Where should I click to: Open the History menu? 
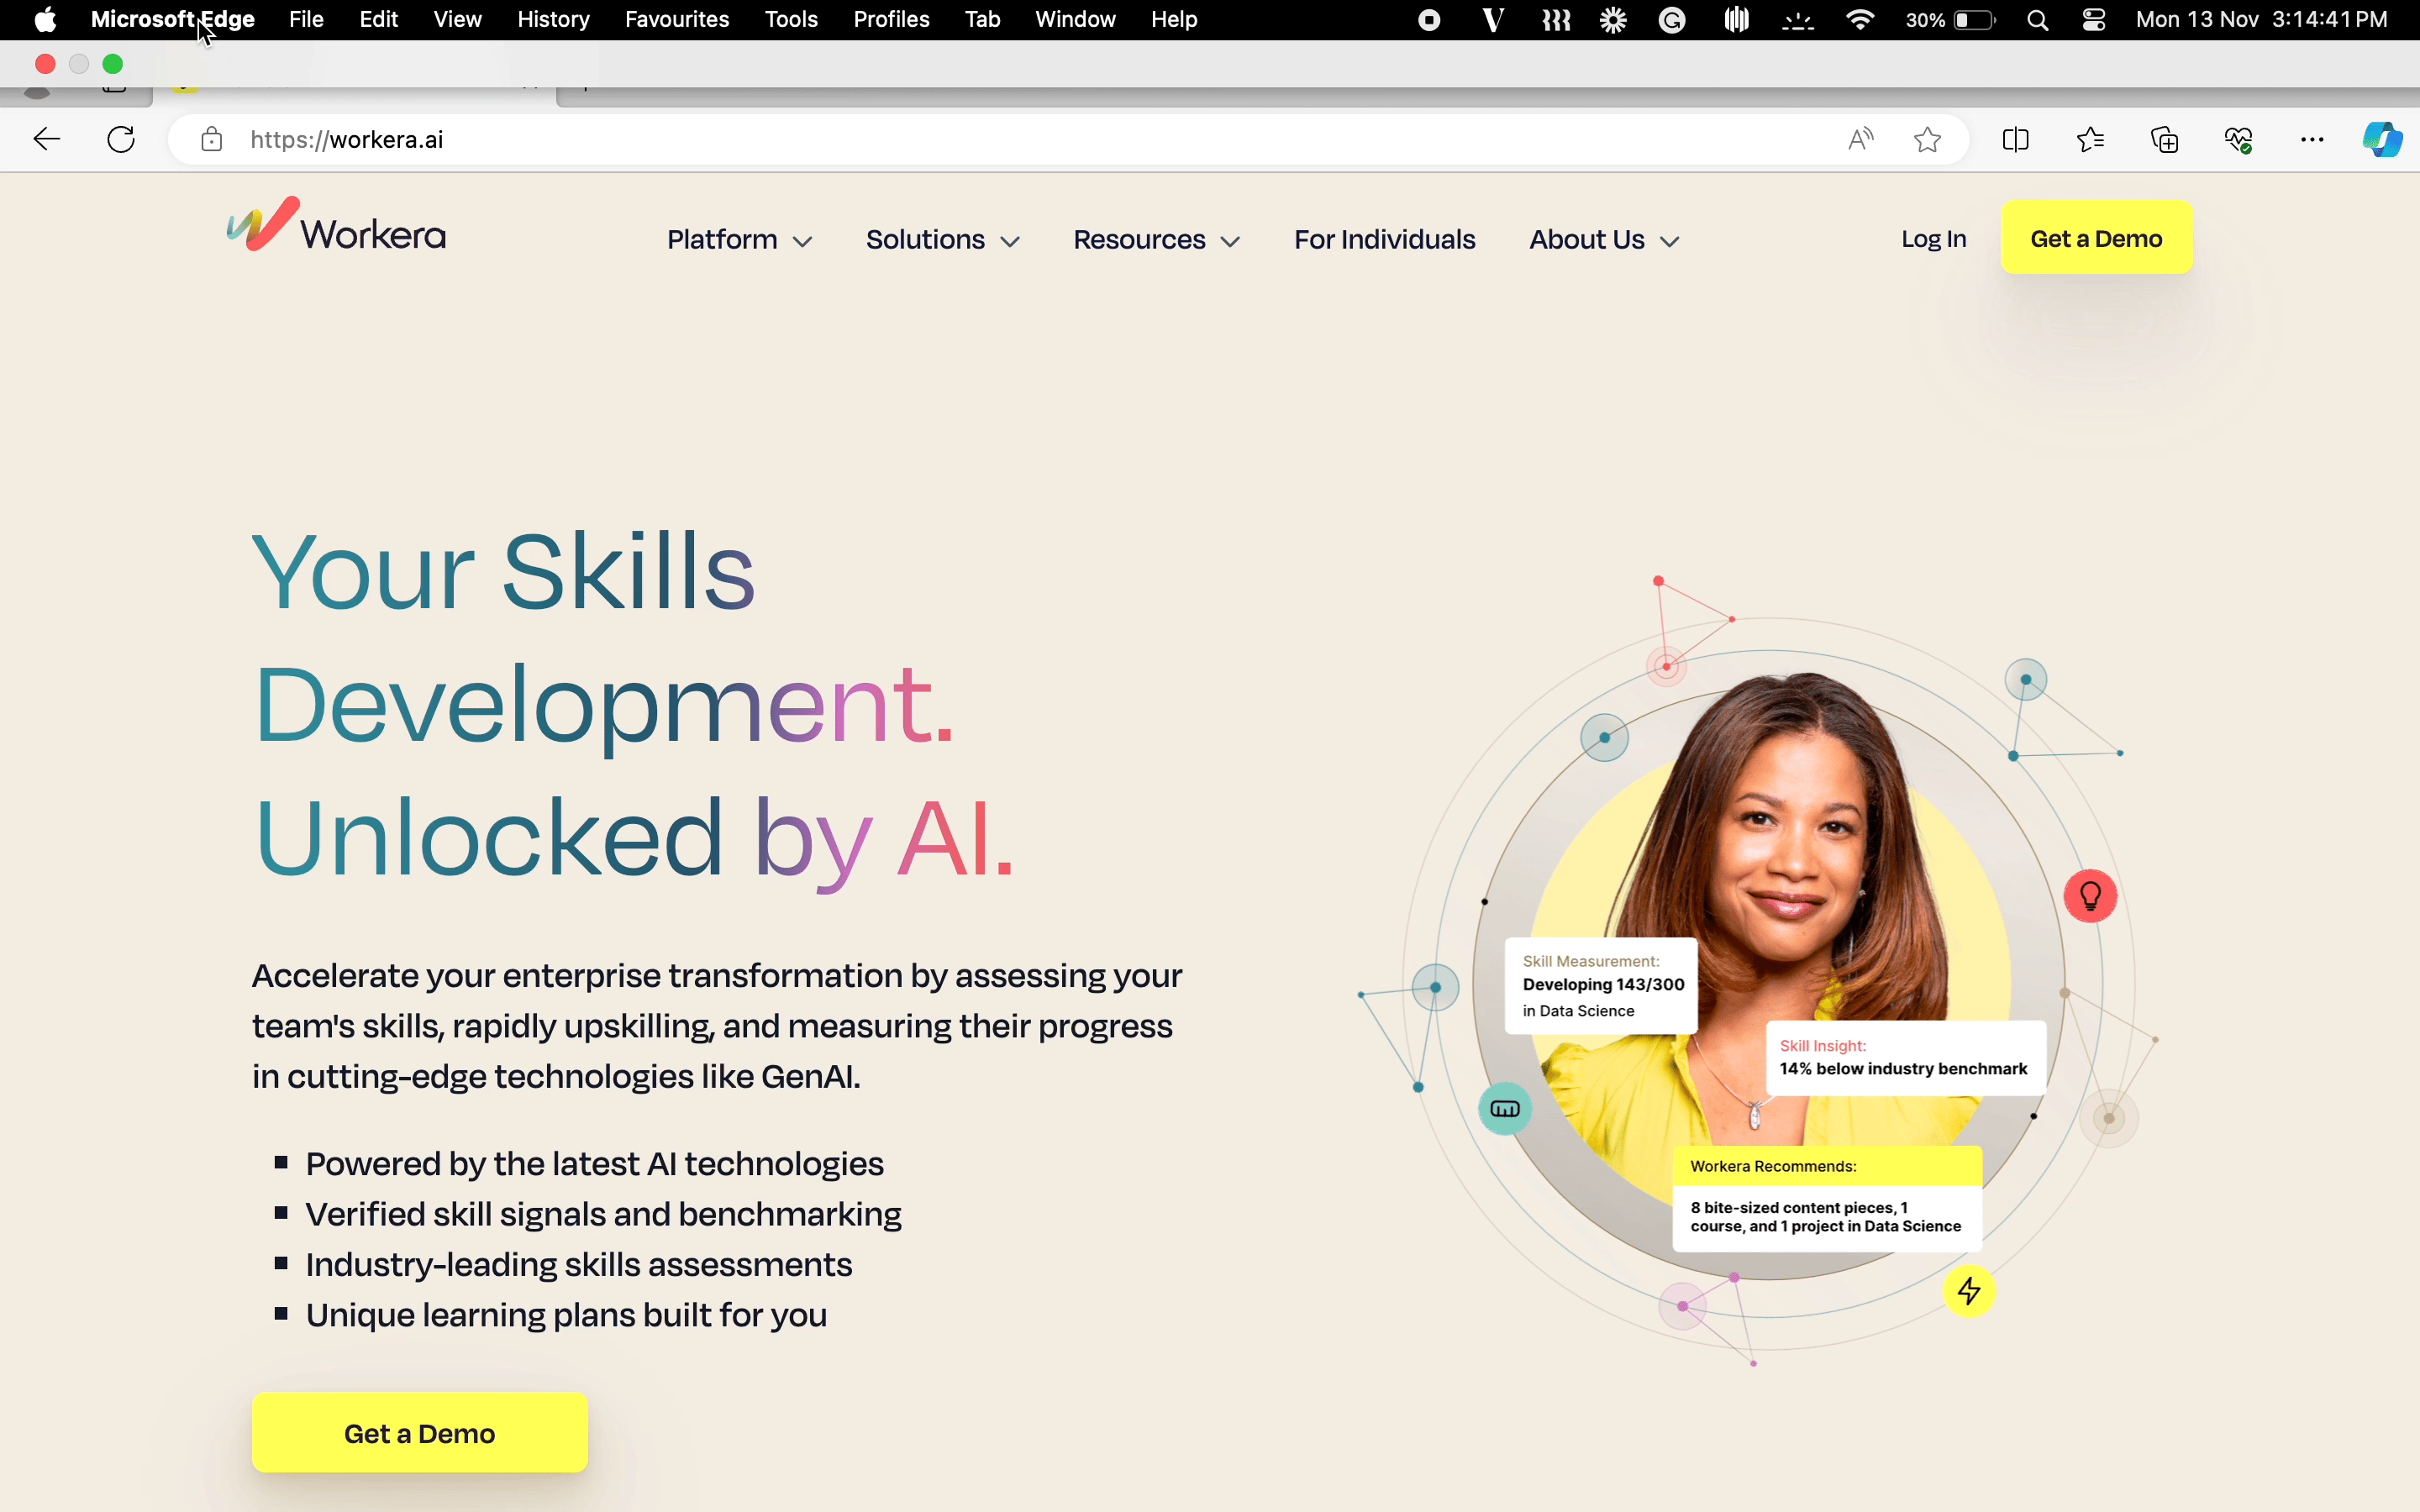coord(553,20)
